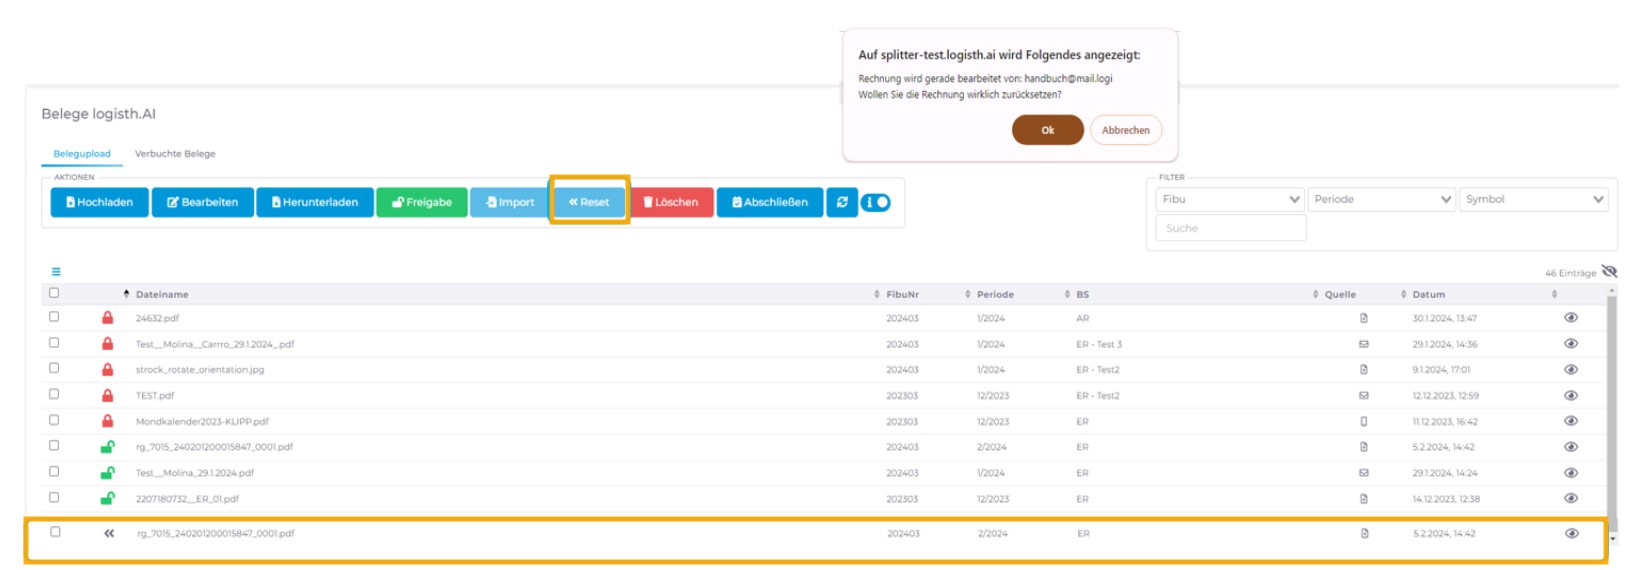This screenshot has height=570, width=1647.
Task: Open the Symbol filter dropdown
Action: 1533,199
